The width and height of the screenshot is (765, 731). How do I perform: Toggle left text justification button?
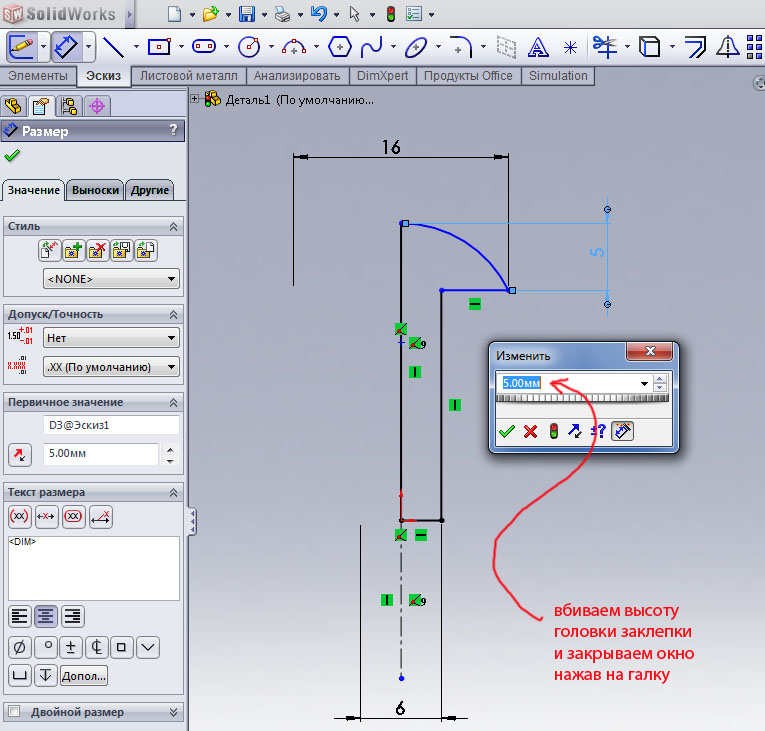[x=20, y=616]
